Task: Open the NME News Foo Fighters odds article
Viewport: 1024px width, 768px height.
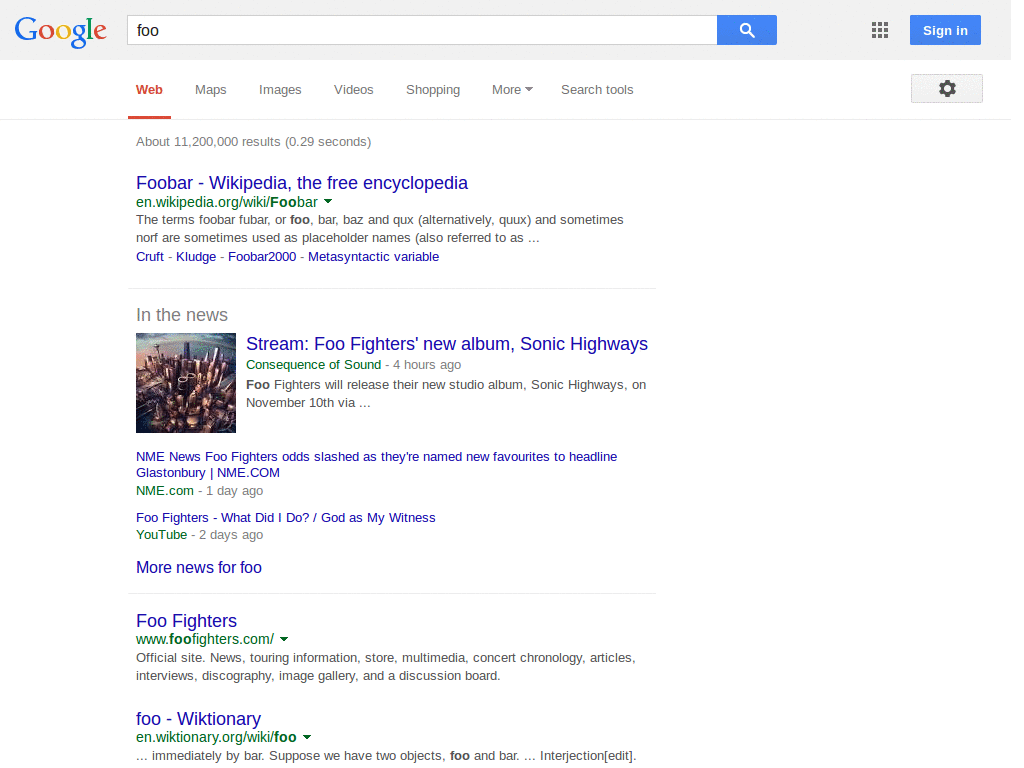Action: tap(376, 464)
